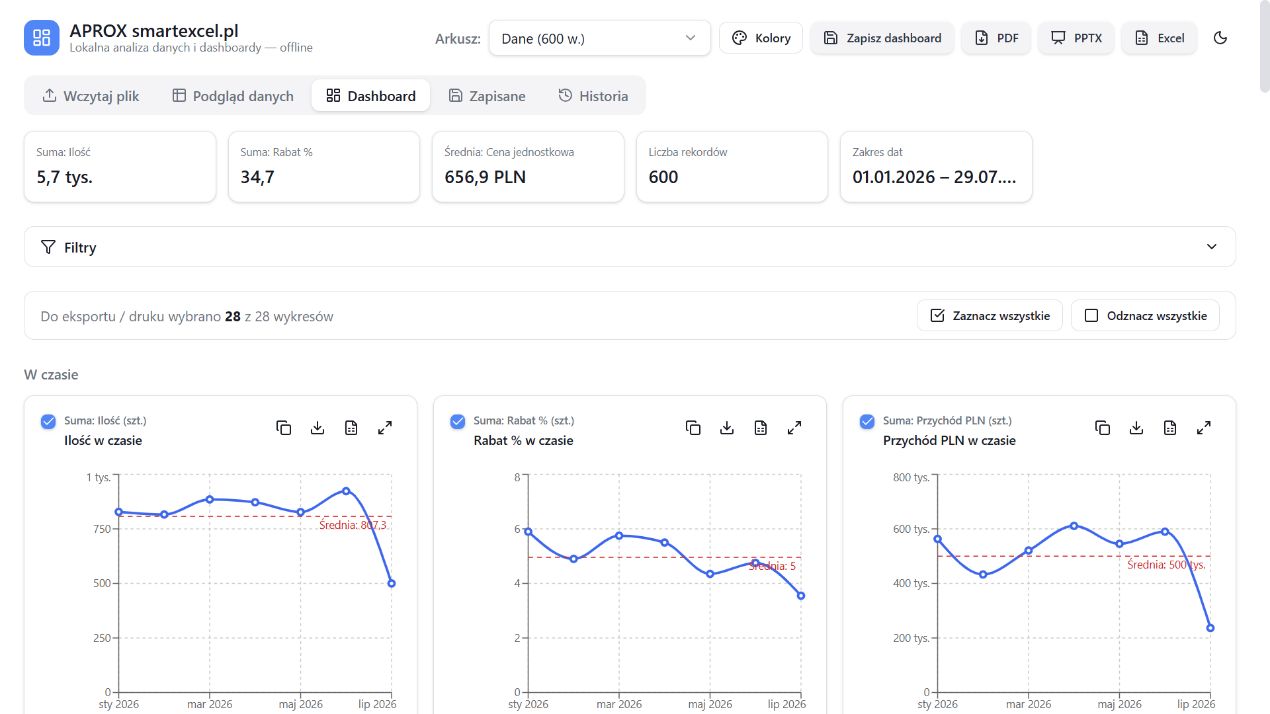The width and height of the screenshot is (1270, 714).
Task: Download the Ilość w czasie chart
Action: tap(318, 428)
